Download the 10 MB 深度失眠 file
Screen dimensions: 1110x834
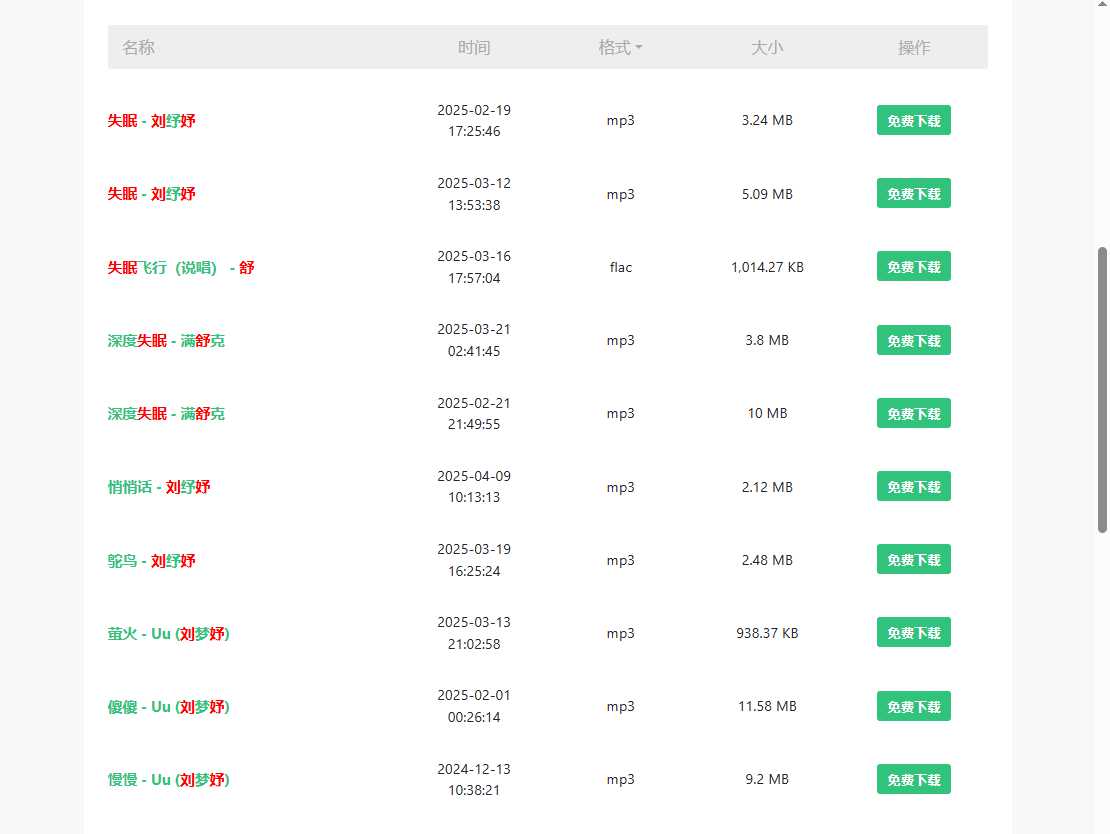913,413
